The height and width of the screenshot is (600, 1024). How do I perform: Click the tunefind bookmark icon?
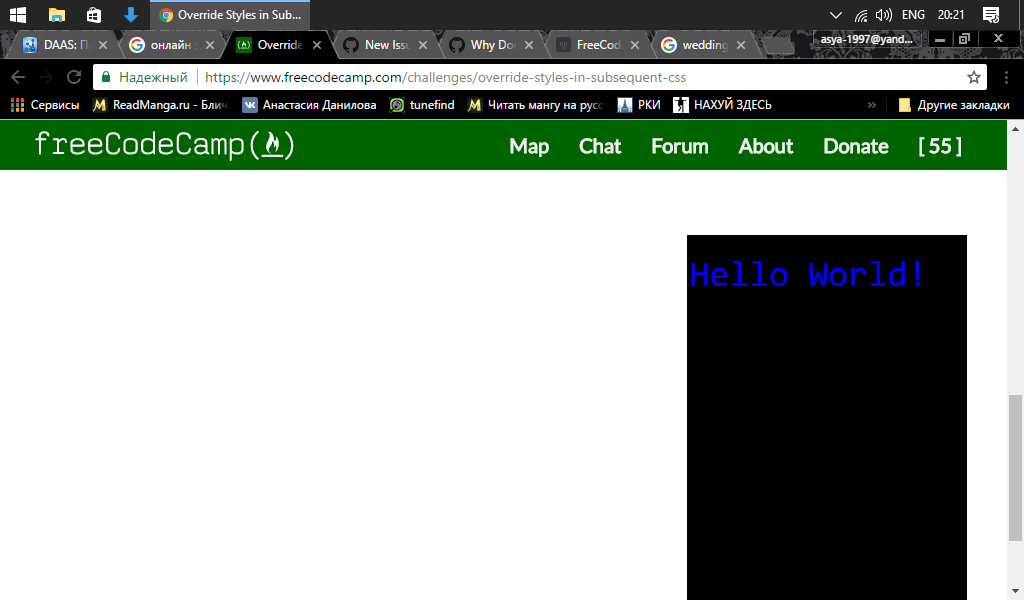pos(396,104)
